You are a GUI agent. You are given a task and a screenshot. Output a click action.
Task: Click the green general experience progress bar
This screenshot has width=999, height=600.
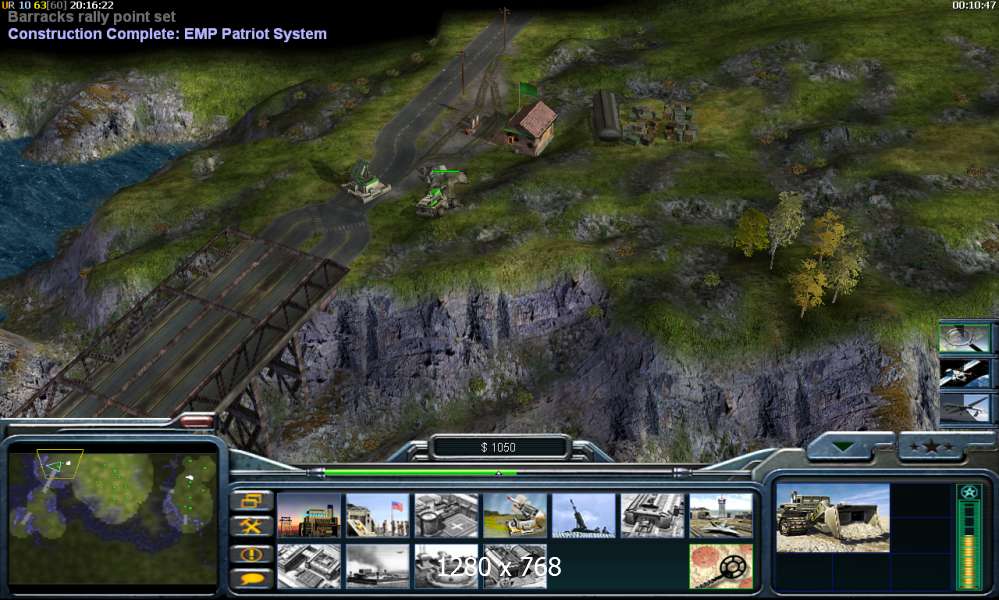tap(420, 473)
